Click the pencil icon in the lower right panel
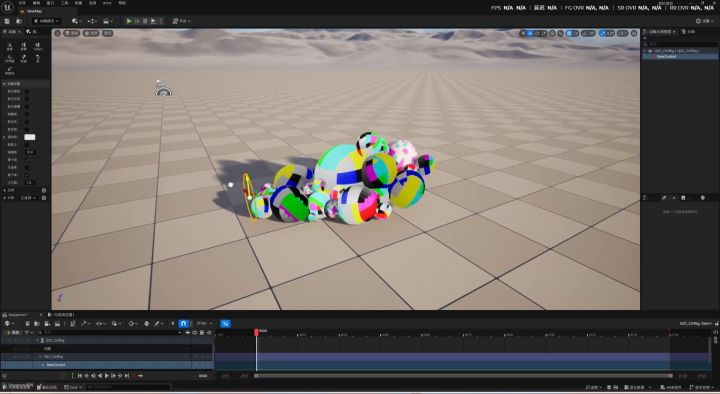 (x=664, y=197)
